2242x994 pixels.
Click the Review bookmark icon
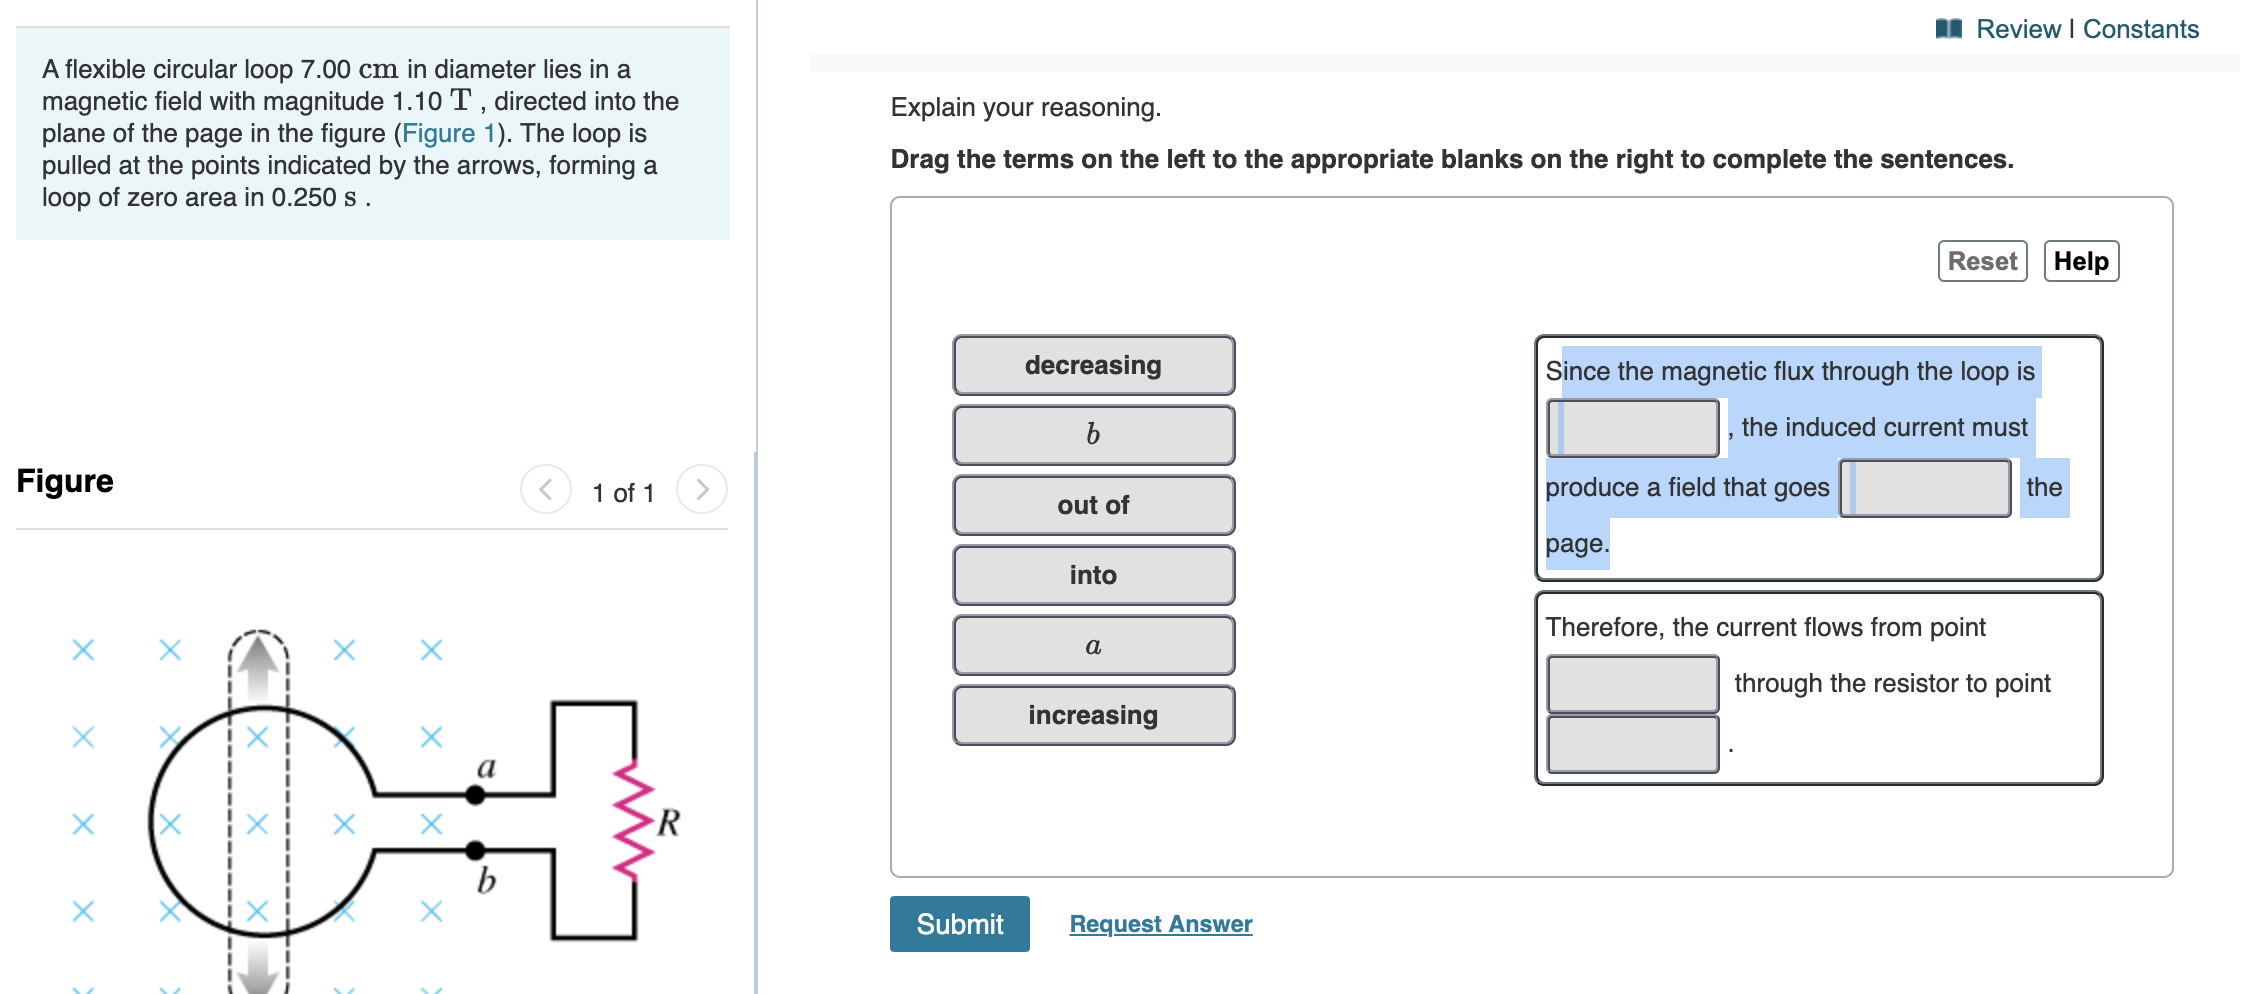point(1949,28)
